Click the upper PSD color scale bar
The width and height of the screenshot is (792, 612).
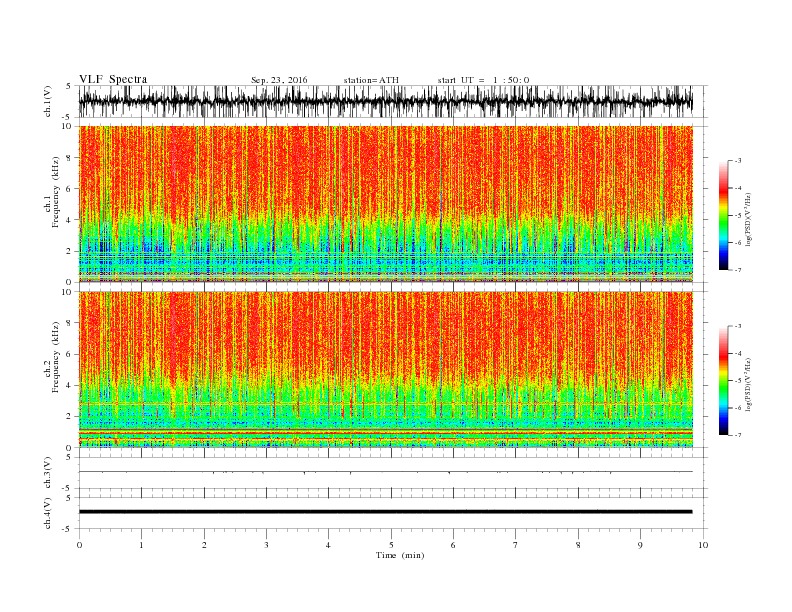[x=723, y=215]
